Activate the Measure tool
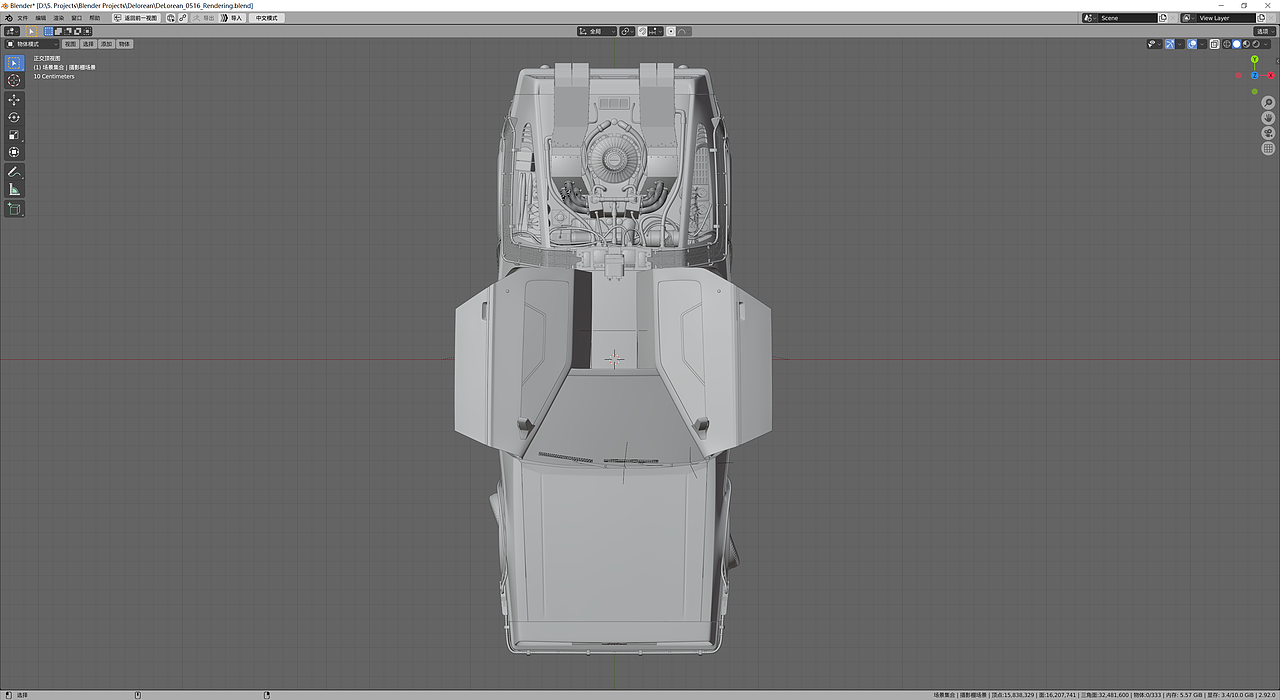 tap(13, 188)
